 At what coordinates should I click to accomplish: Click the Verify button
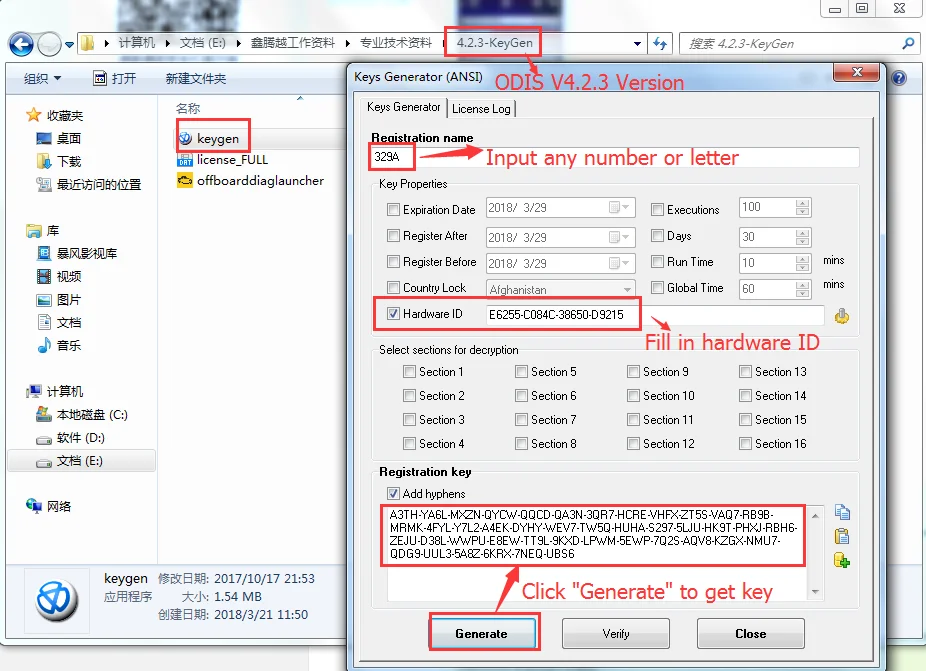pyautogui.click(x=615, y=633)
